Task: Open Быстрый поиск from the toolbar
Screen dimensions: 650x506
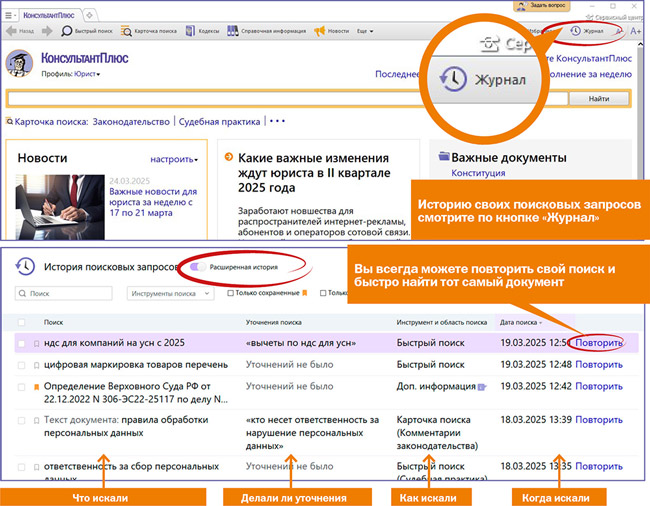Action: pos(87,31)
